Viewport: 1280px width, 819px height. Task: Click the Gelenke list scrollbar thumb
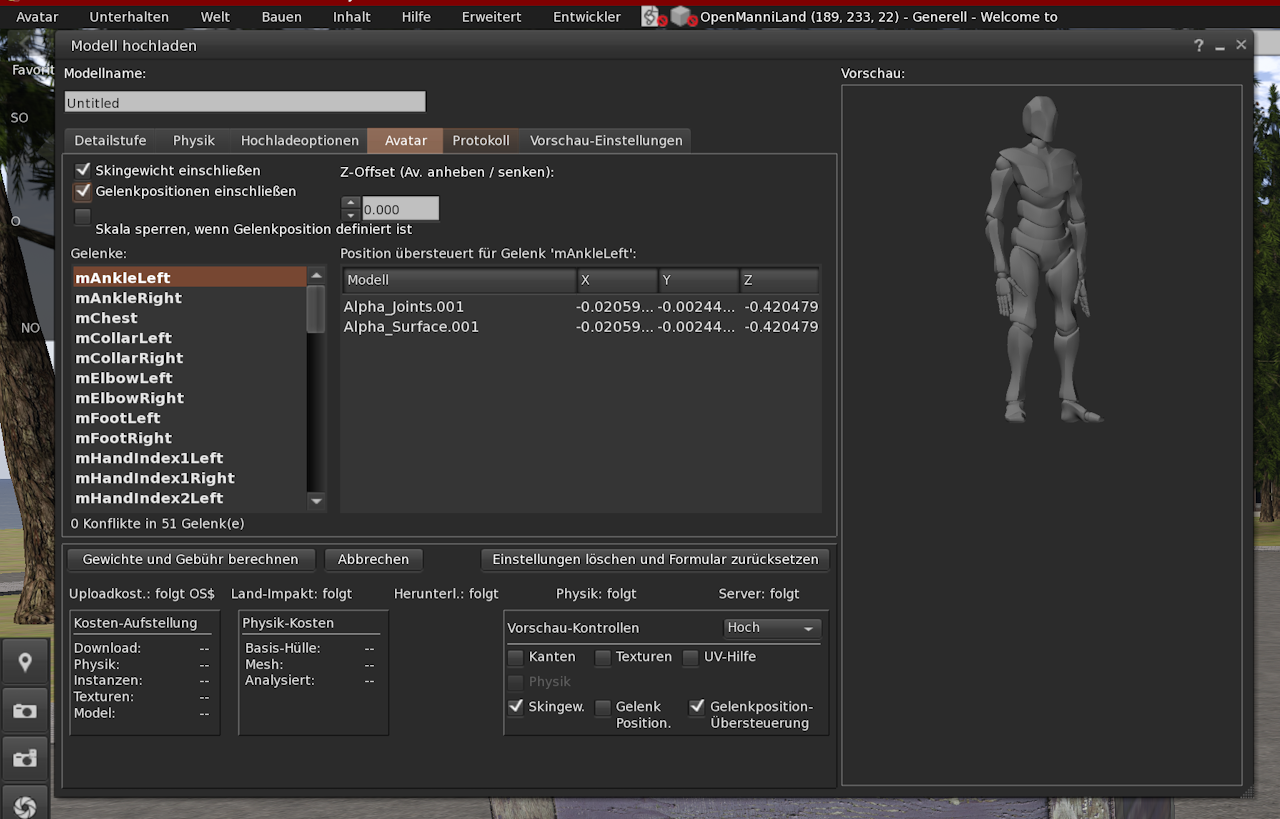tap(316, 308)
